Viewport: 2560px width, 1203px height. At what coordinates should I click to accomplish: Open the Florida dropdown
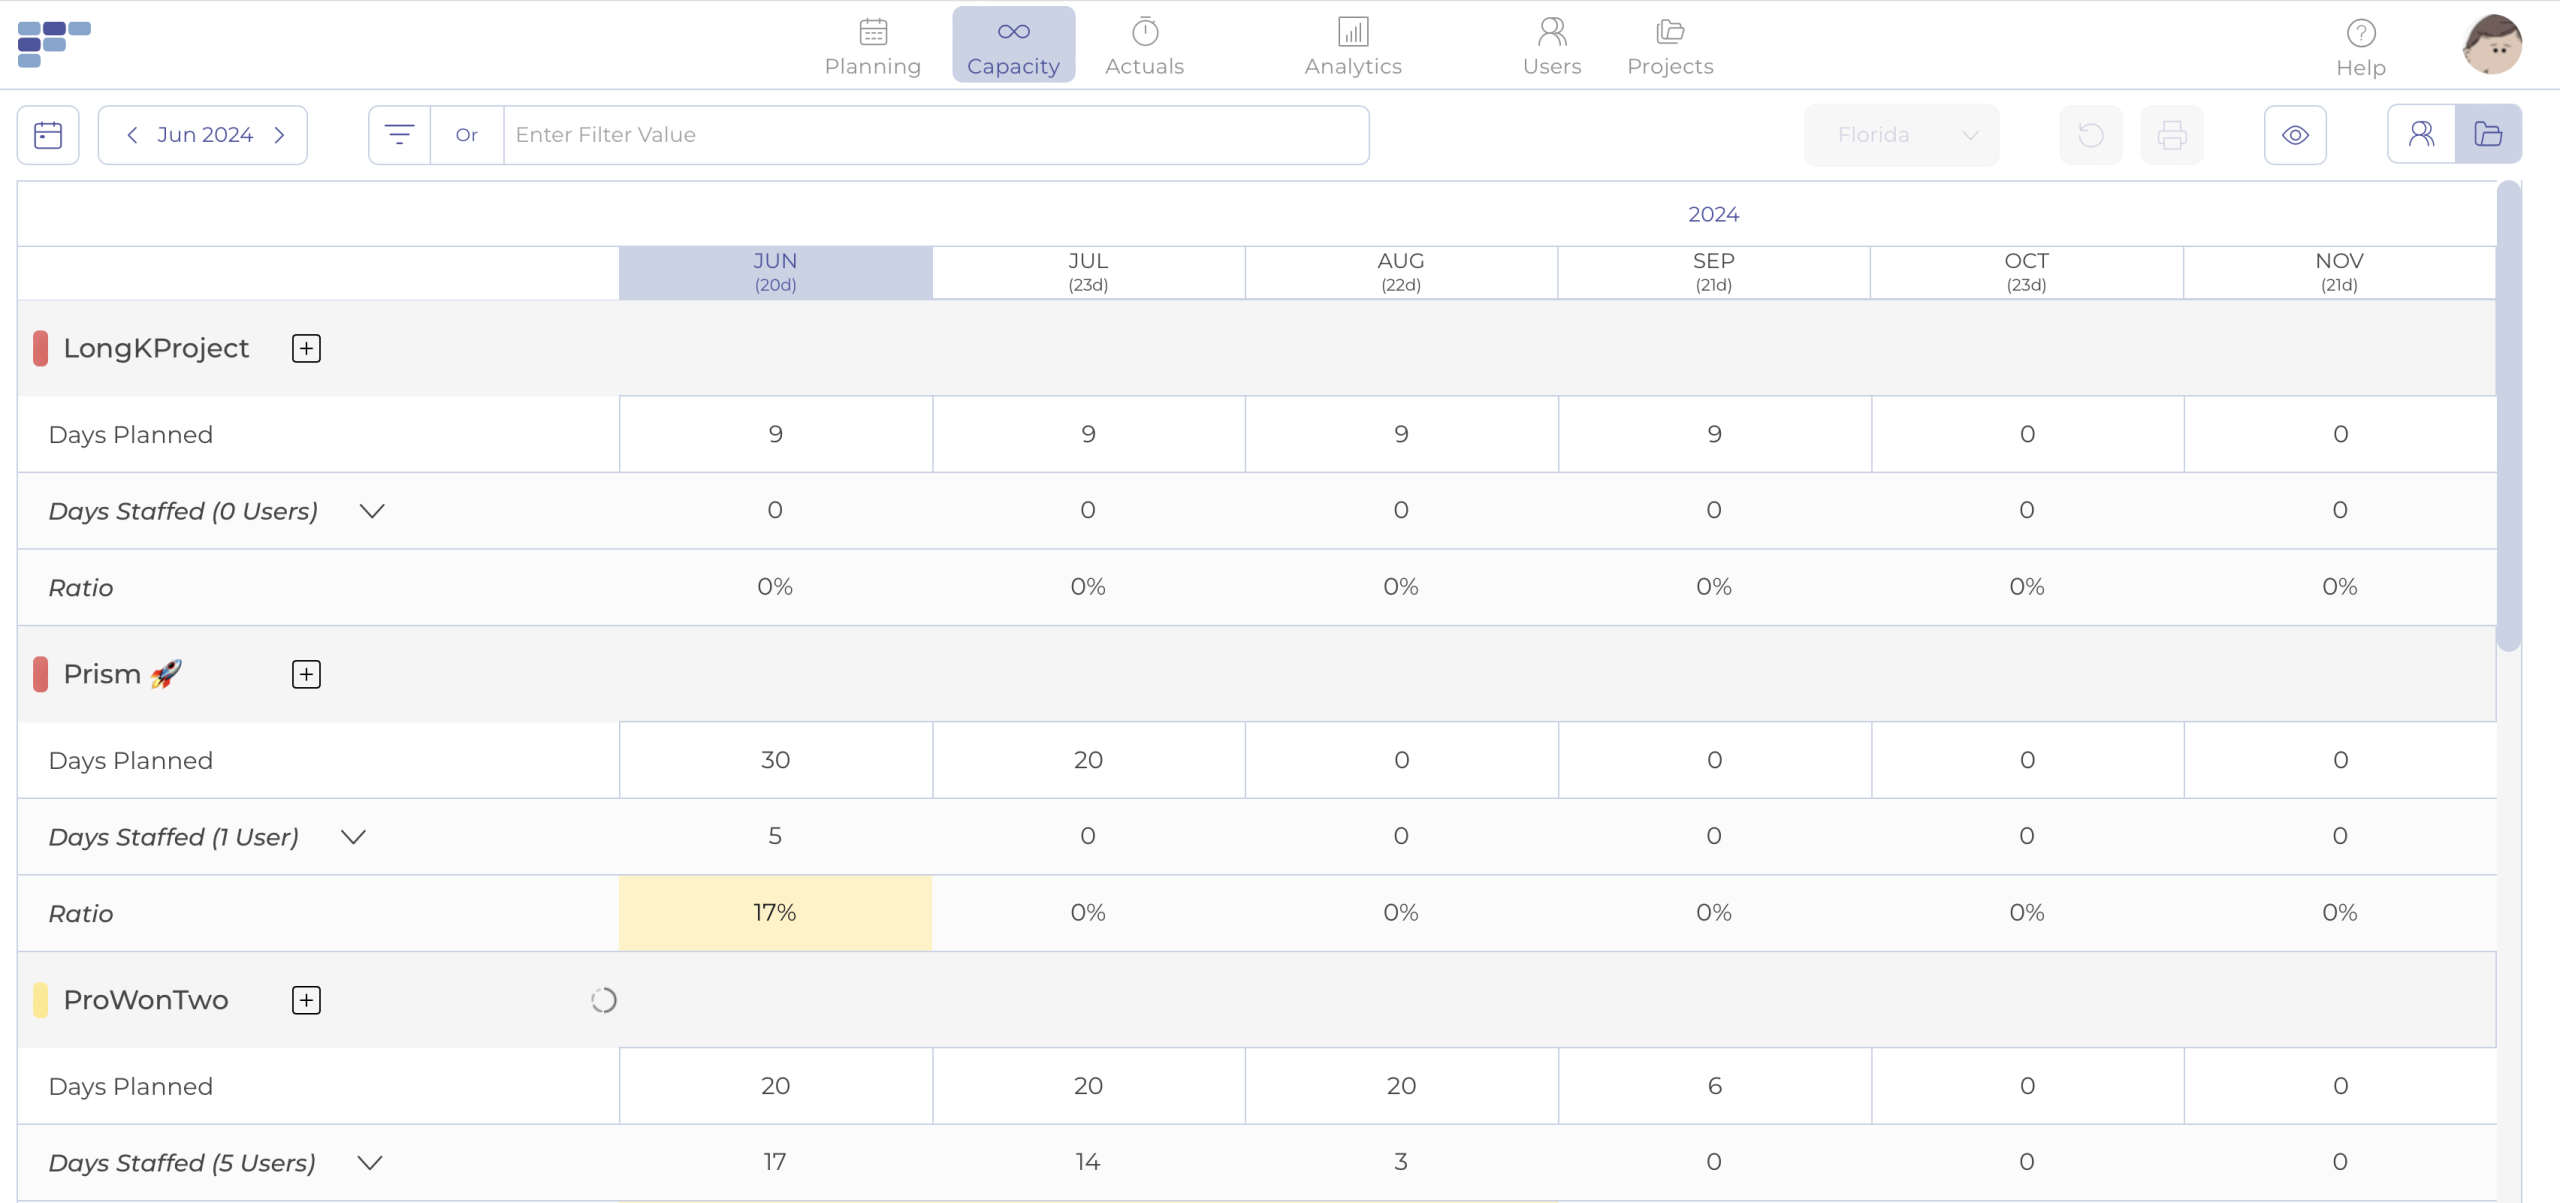click(x=1901, y=135)
